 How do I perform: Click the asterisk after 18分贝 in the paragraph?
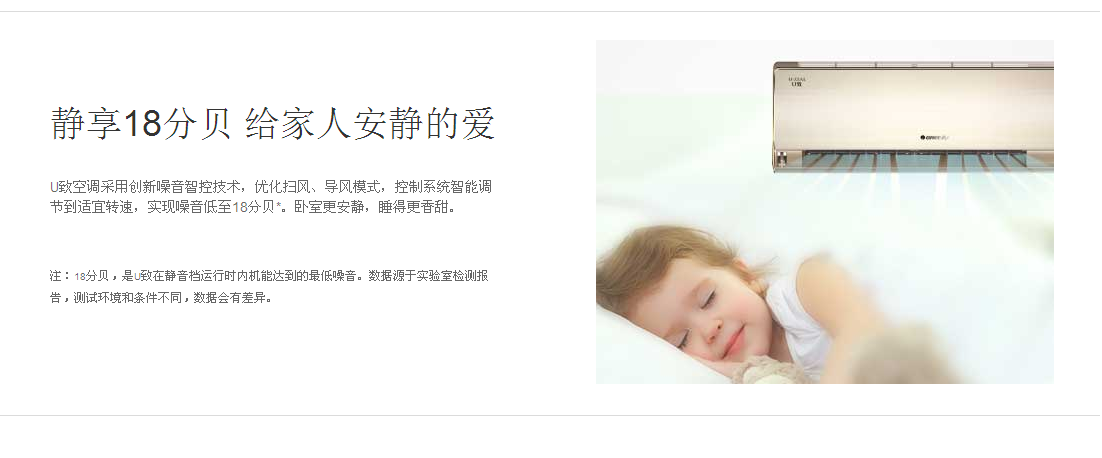point(278,205)
